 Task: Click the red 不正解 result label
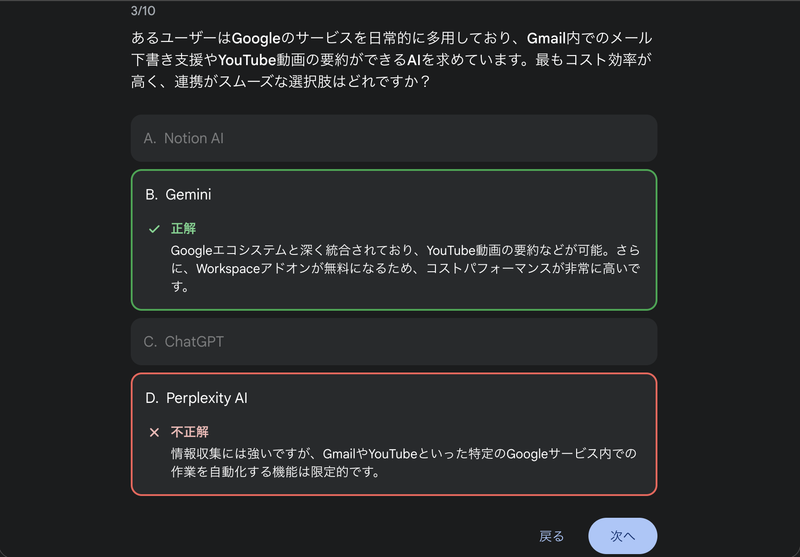(x=189, y=432)
